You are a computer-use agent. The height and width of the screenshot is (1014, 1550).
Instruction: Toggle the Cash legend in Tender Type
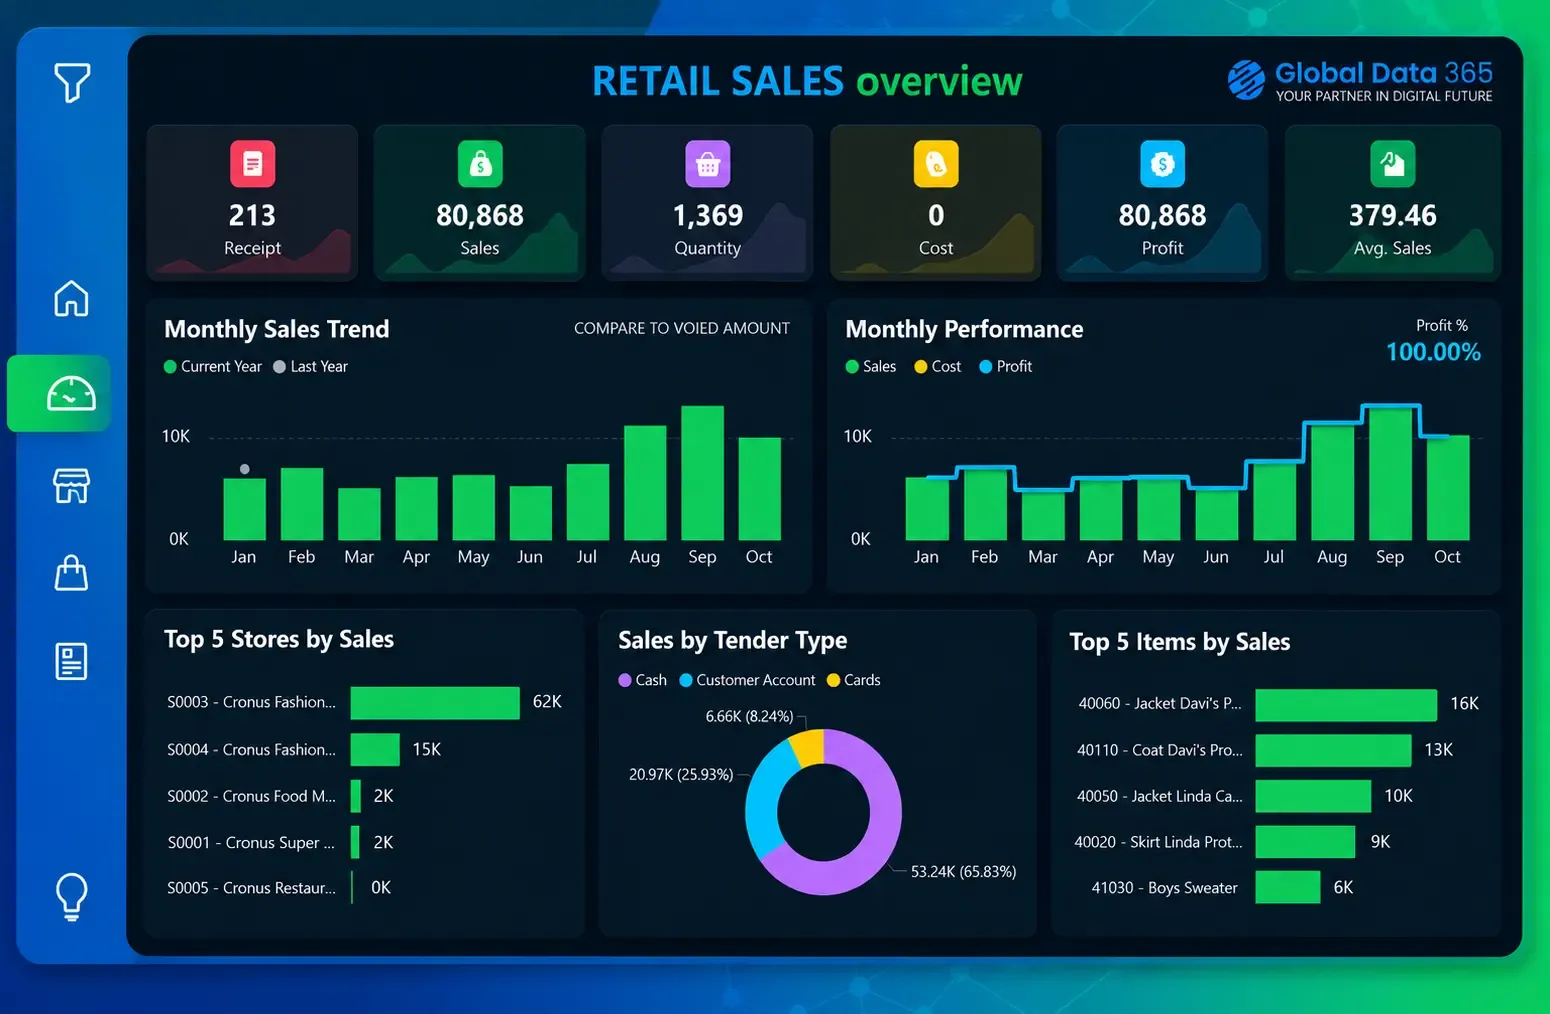click(642, 680)
